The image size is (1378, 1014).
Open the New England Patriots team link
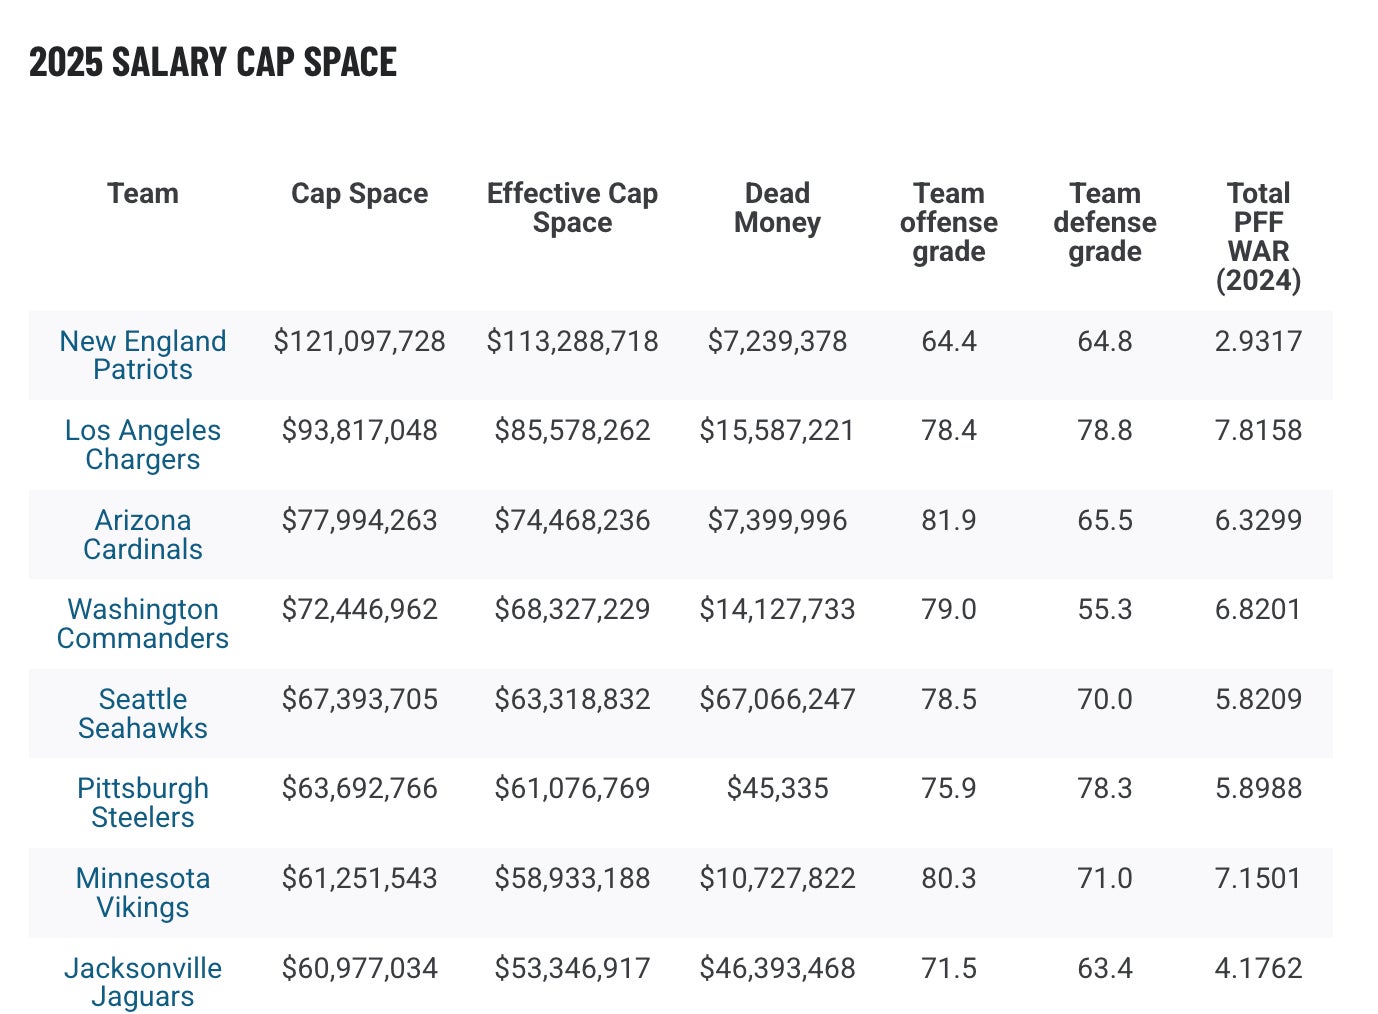143,355
